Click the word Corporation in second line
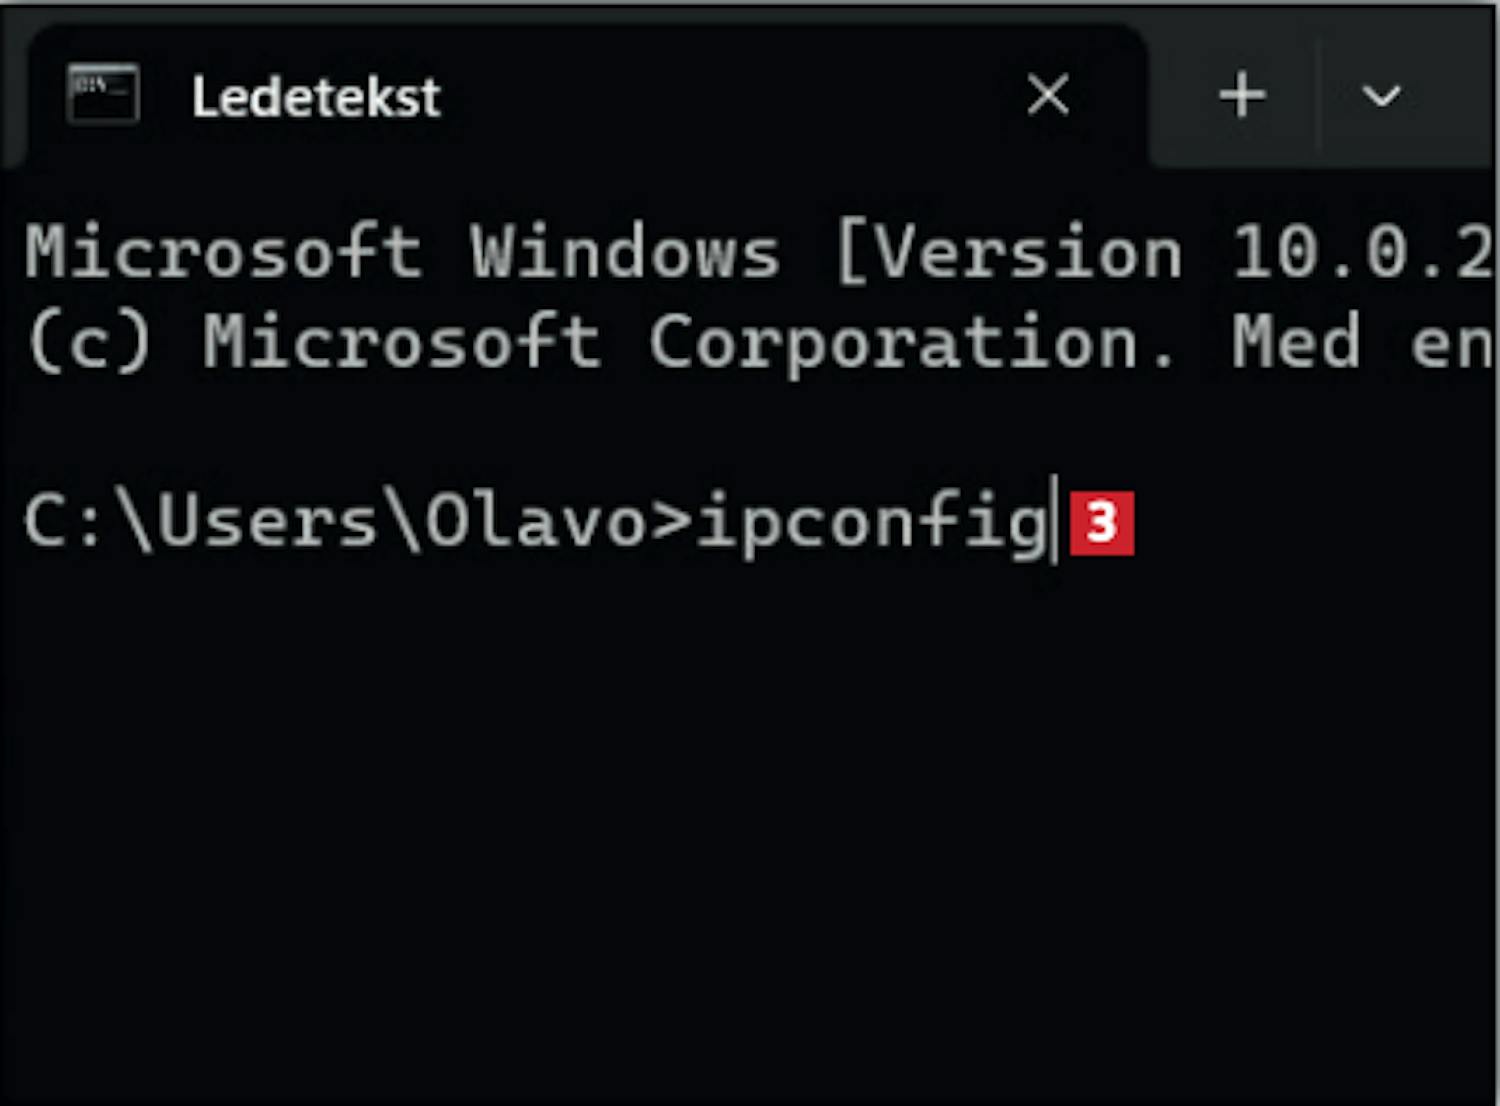The height and width of the screenshot is (1106, 1500). pyautogui.click(x=910, y=342)
